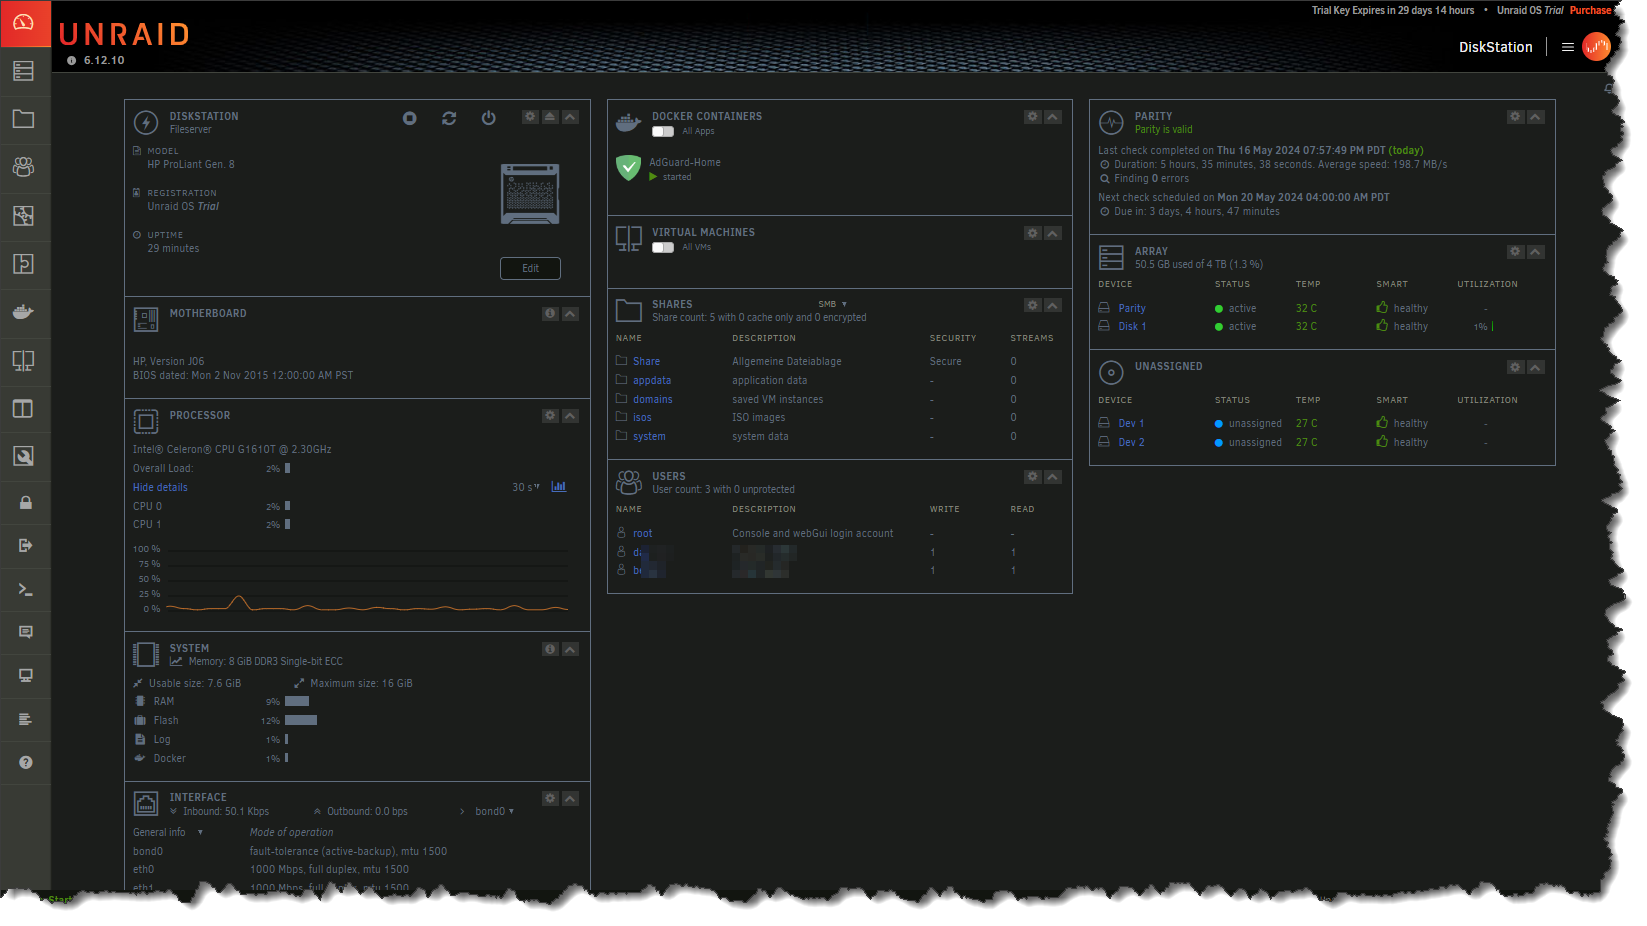Click the UNRAID logo
1647x926 pixels.
coord(124,34)
